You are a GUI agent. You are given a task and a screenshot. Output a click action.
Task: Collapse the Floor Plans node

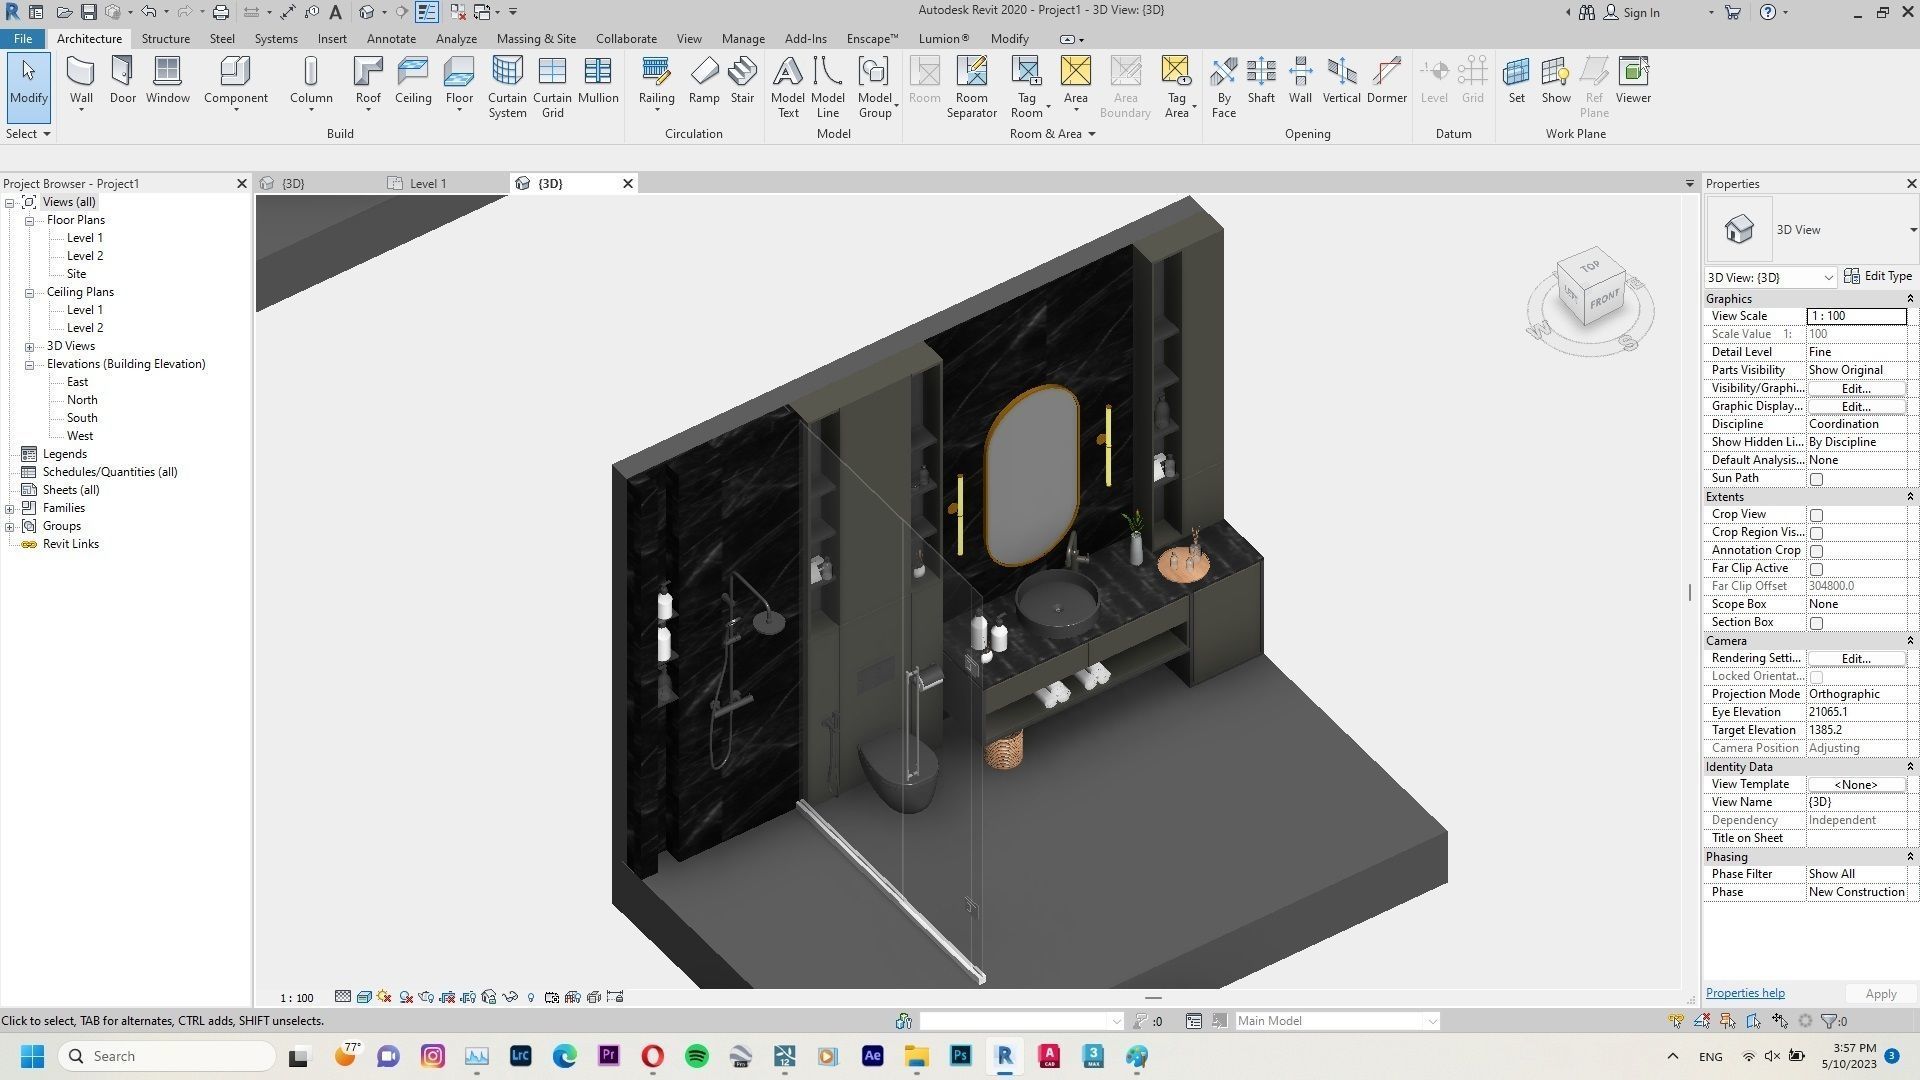[x=30, y=220]
